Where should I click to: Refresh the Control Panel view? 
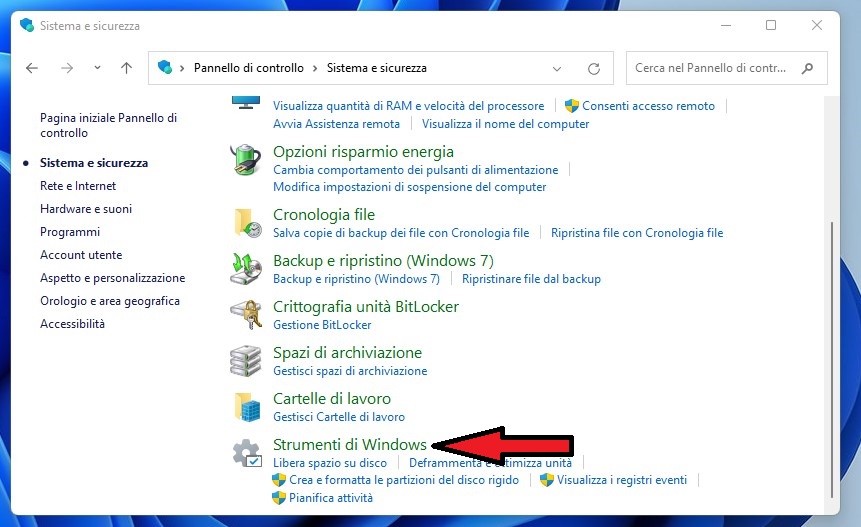point(594,69)
